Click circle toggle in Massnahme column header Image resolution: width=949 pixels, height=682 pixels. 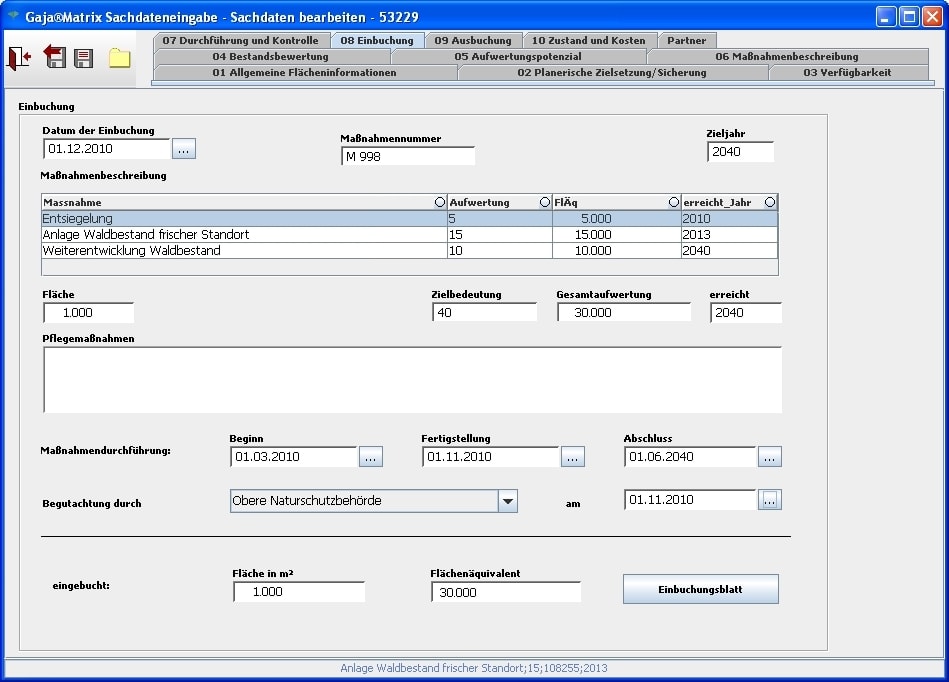coord(440,202)
